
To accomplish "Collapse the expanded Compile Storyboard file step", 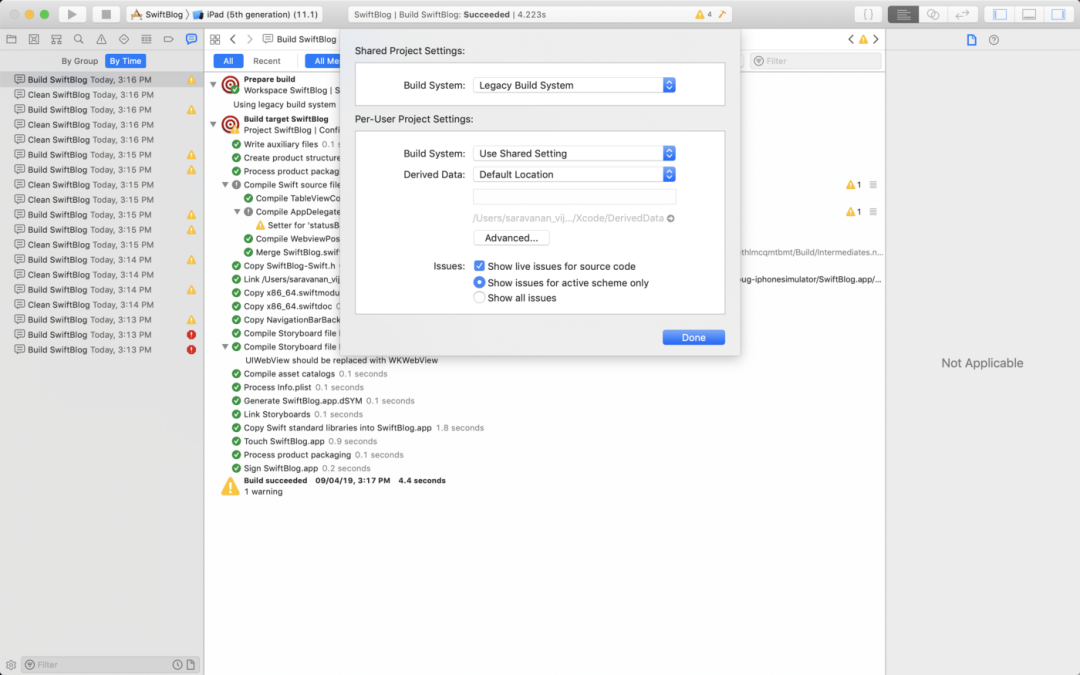I will (225, 346).
